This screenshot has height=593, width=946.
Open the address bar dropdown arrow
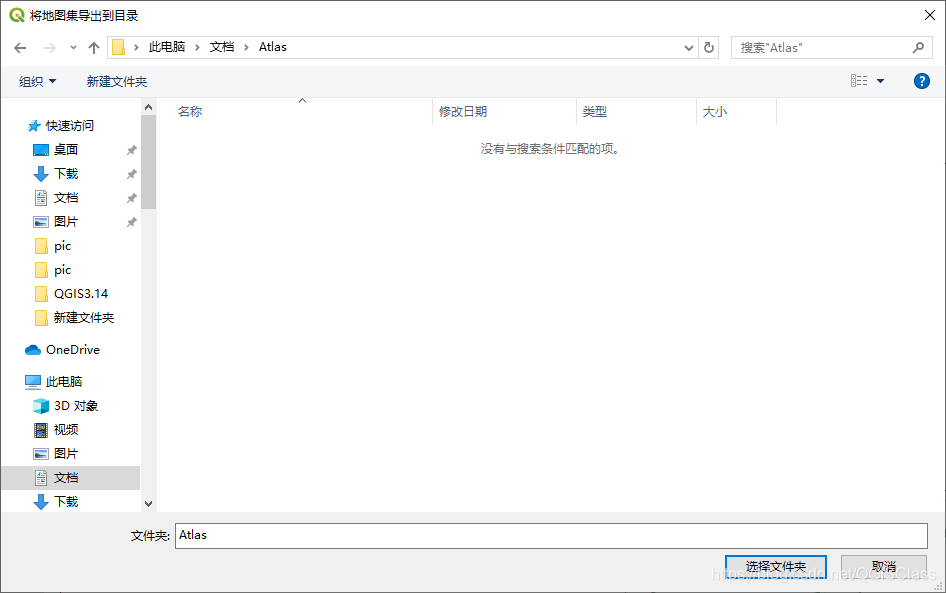pyautogui.click(x=689, y=47)
